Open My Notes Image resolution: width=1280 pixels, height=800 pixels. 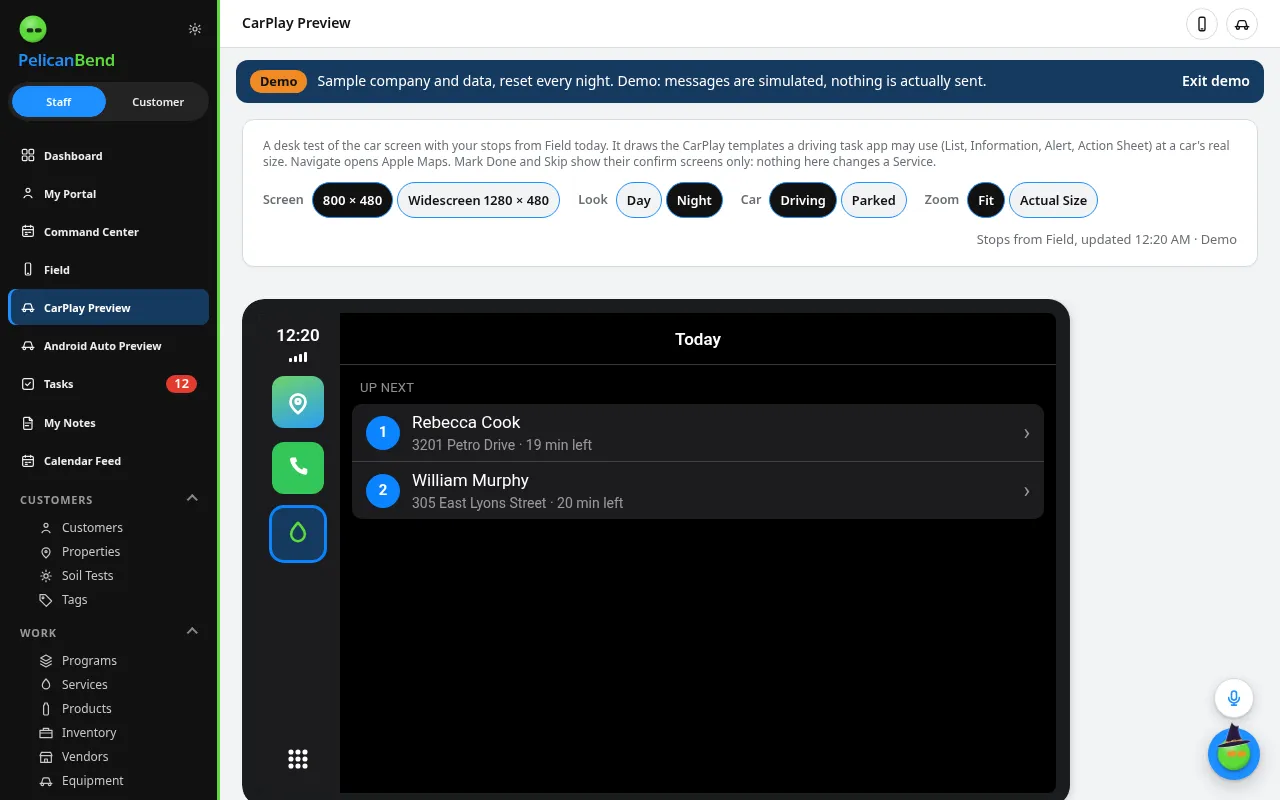click(x=109, y=423)
